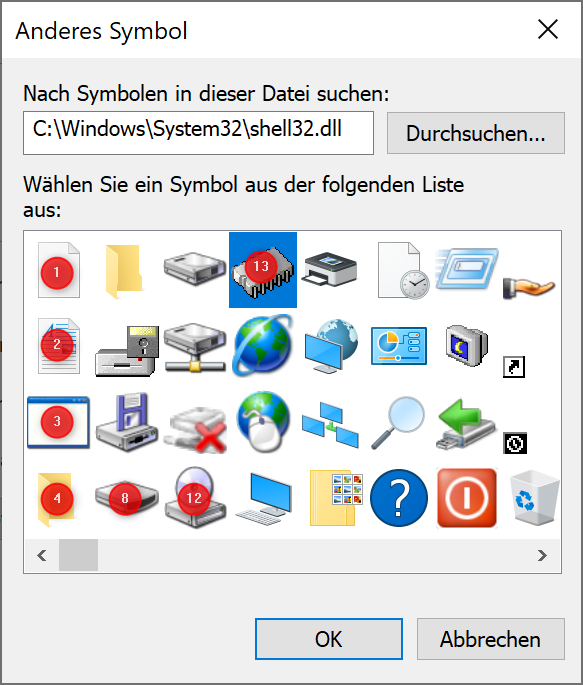583x685 pixels.
Task: Click the shell32.dll file path field
Action: tap(198, 133)
